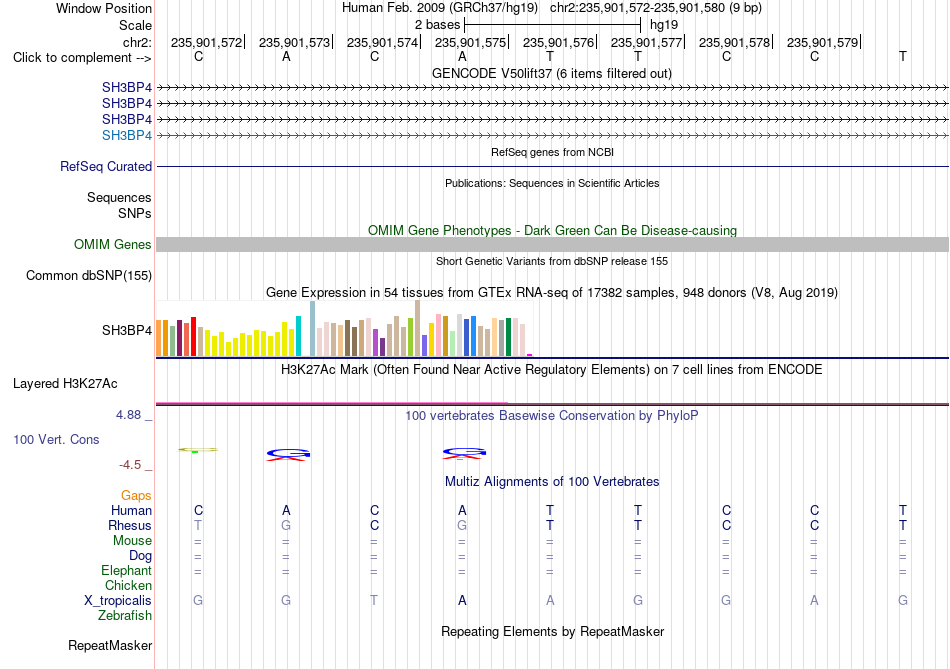The image size is (950, 669).
Task: Click the "RefSeq Curated" track label
Action: 106,166
